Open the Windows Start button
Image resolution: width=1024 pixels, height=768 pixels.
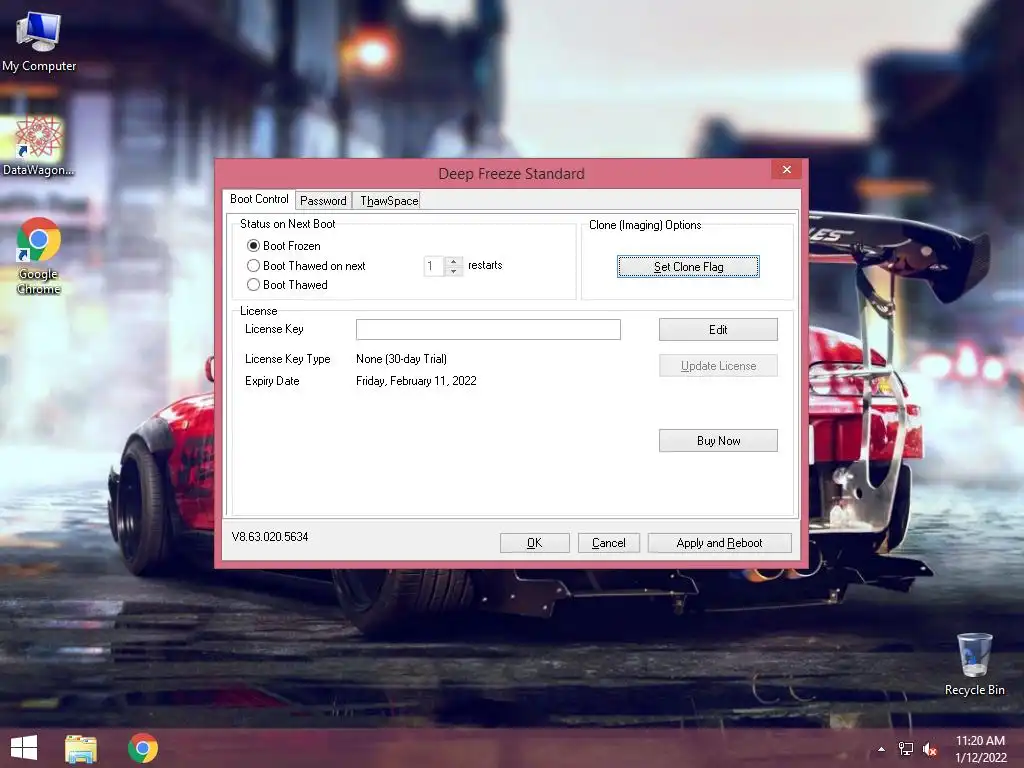(24, 748)
